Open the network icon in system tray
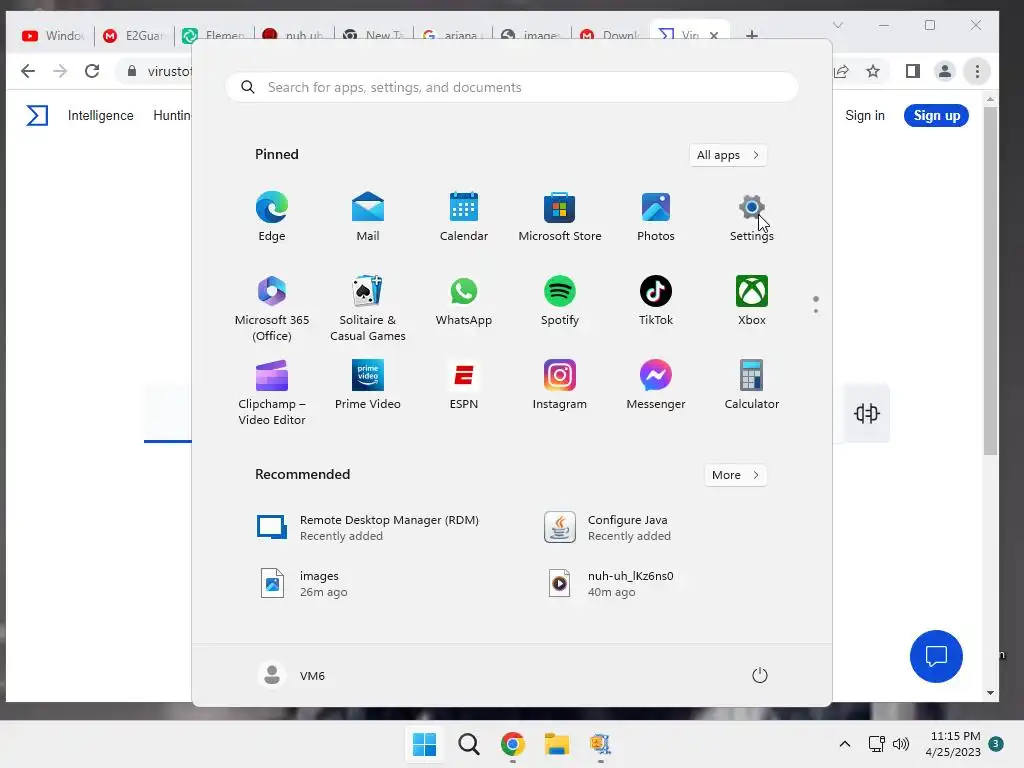The height and width of the screenshot is (768, 1024). (x=876, y=744)
